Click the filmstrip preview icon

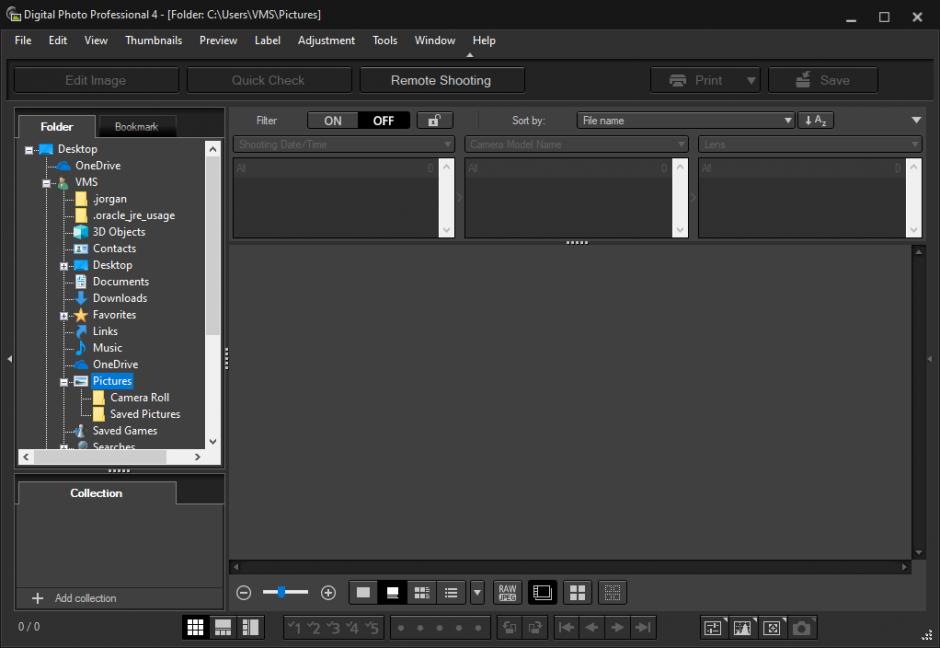point(542,593)
